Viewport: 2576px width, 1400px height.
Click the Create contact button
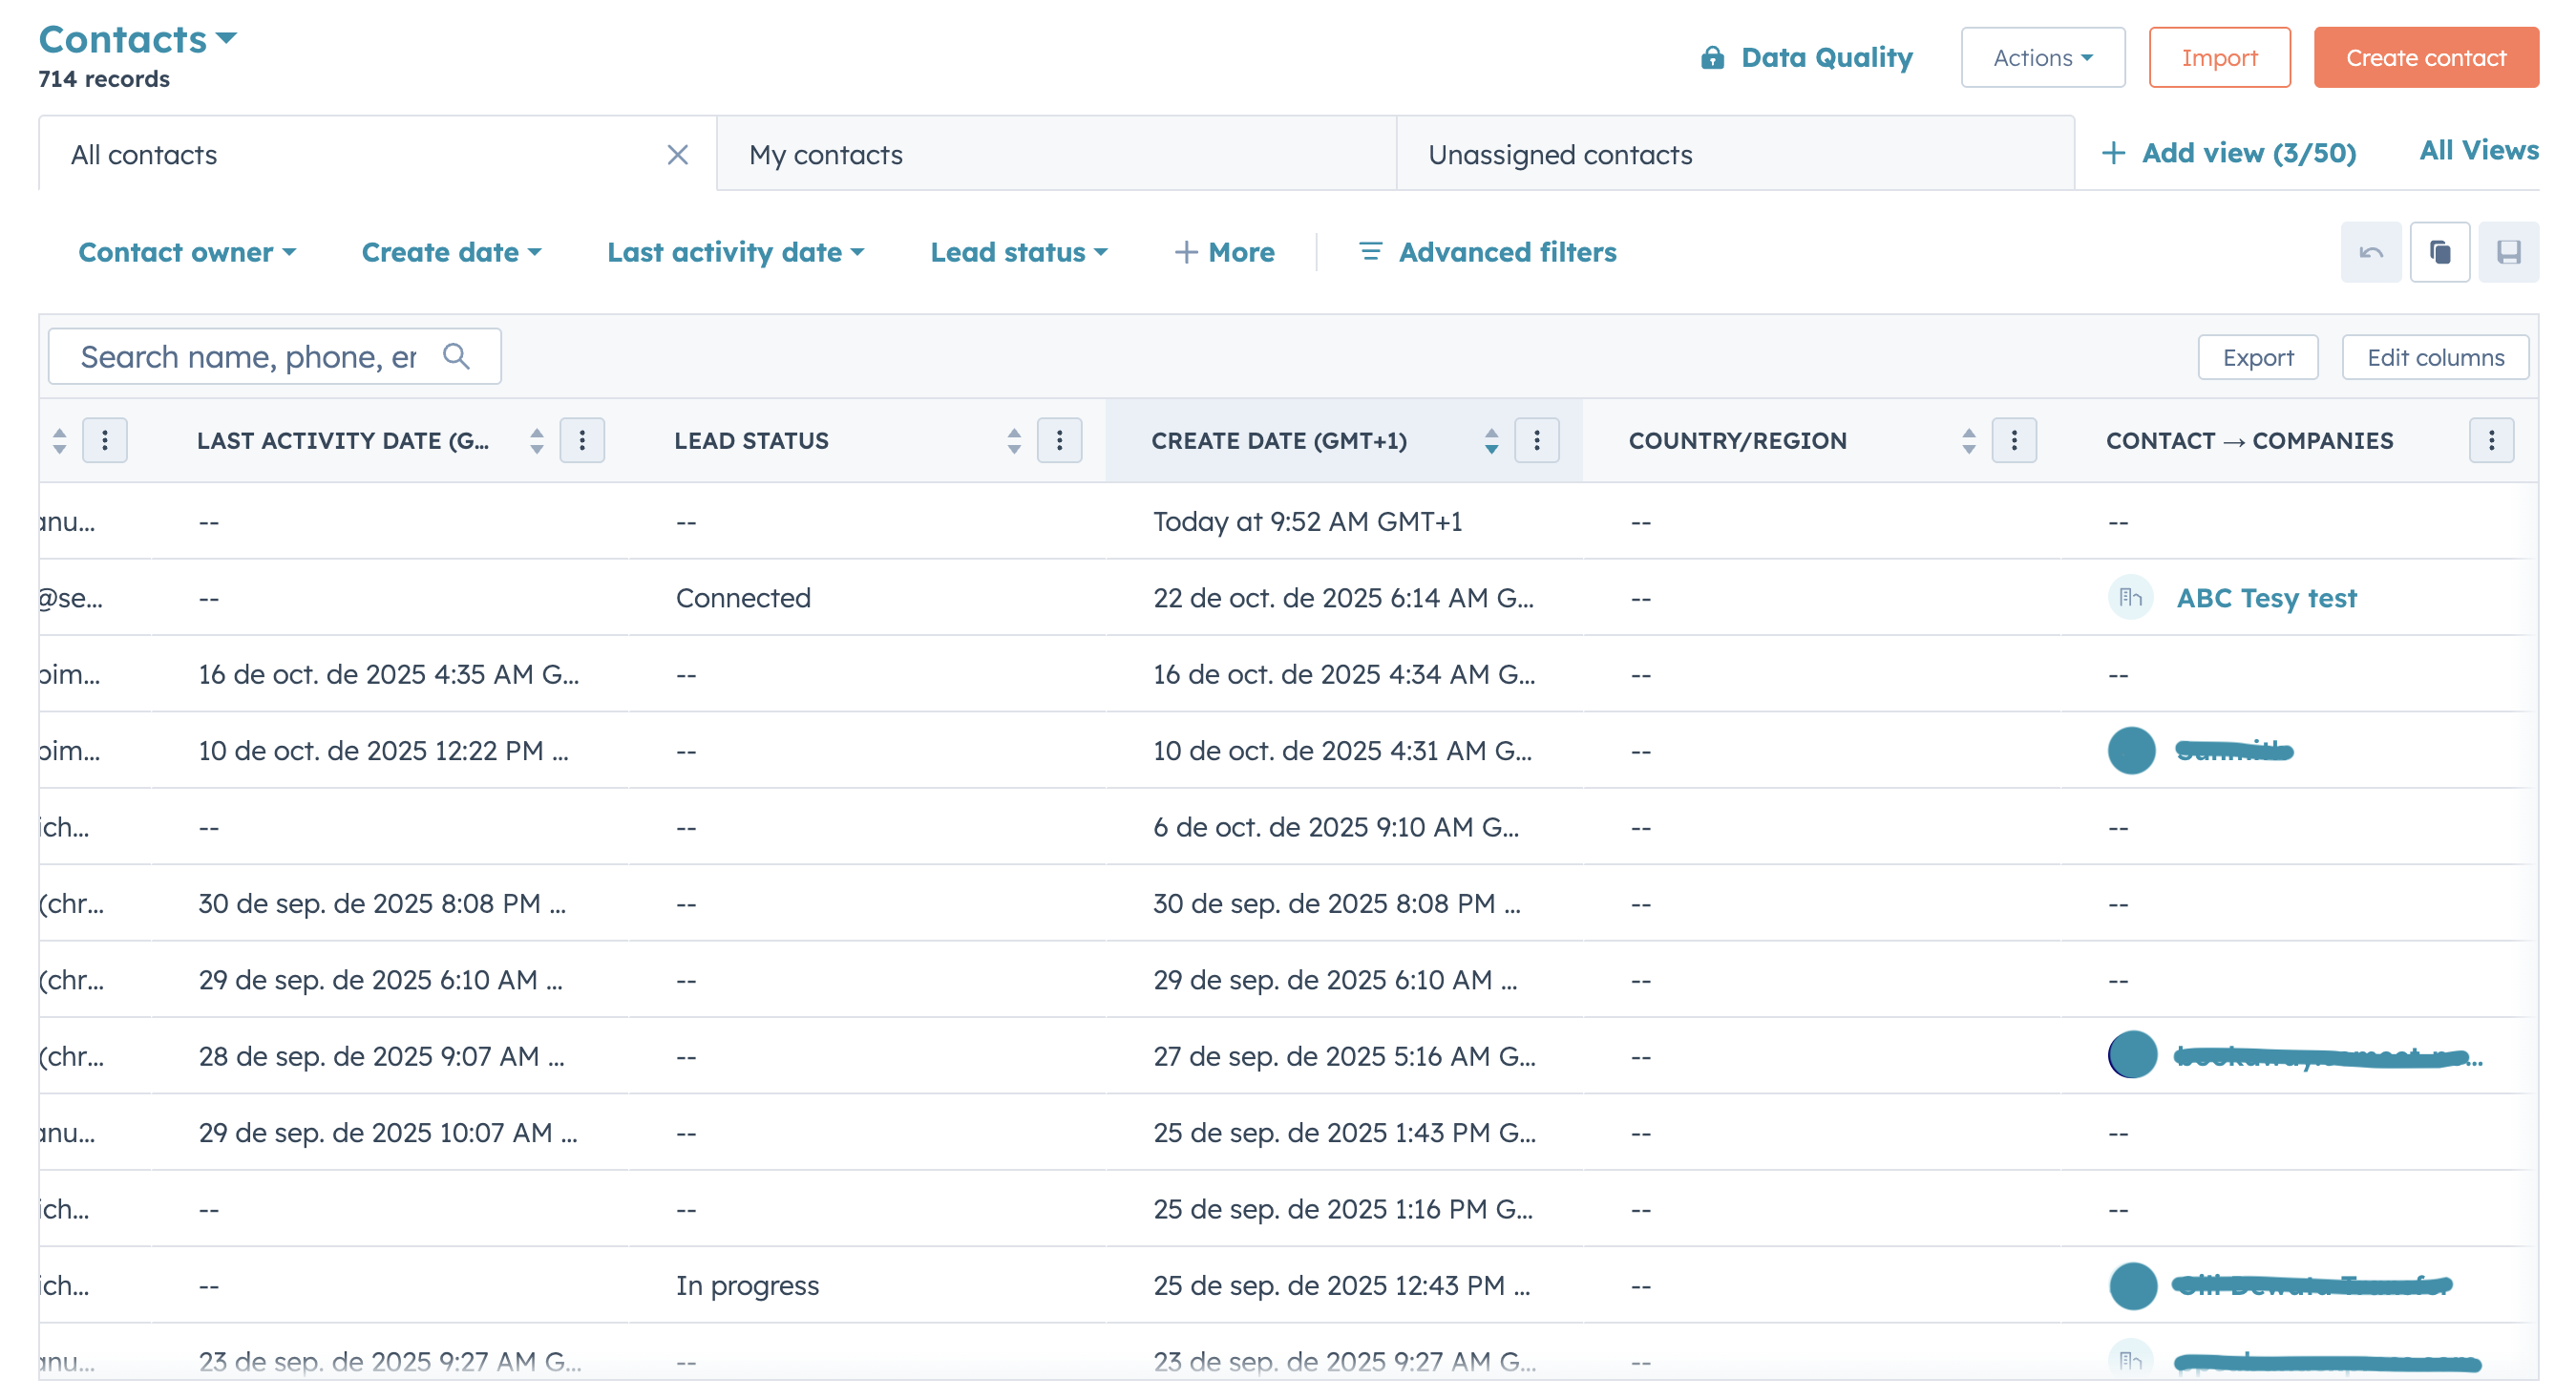point(2427,57)
